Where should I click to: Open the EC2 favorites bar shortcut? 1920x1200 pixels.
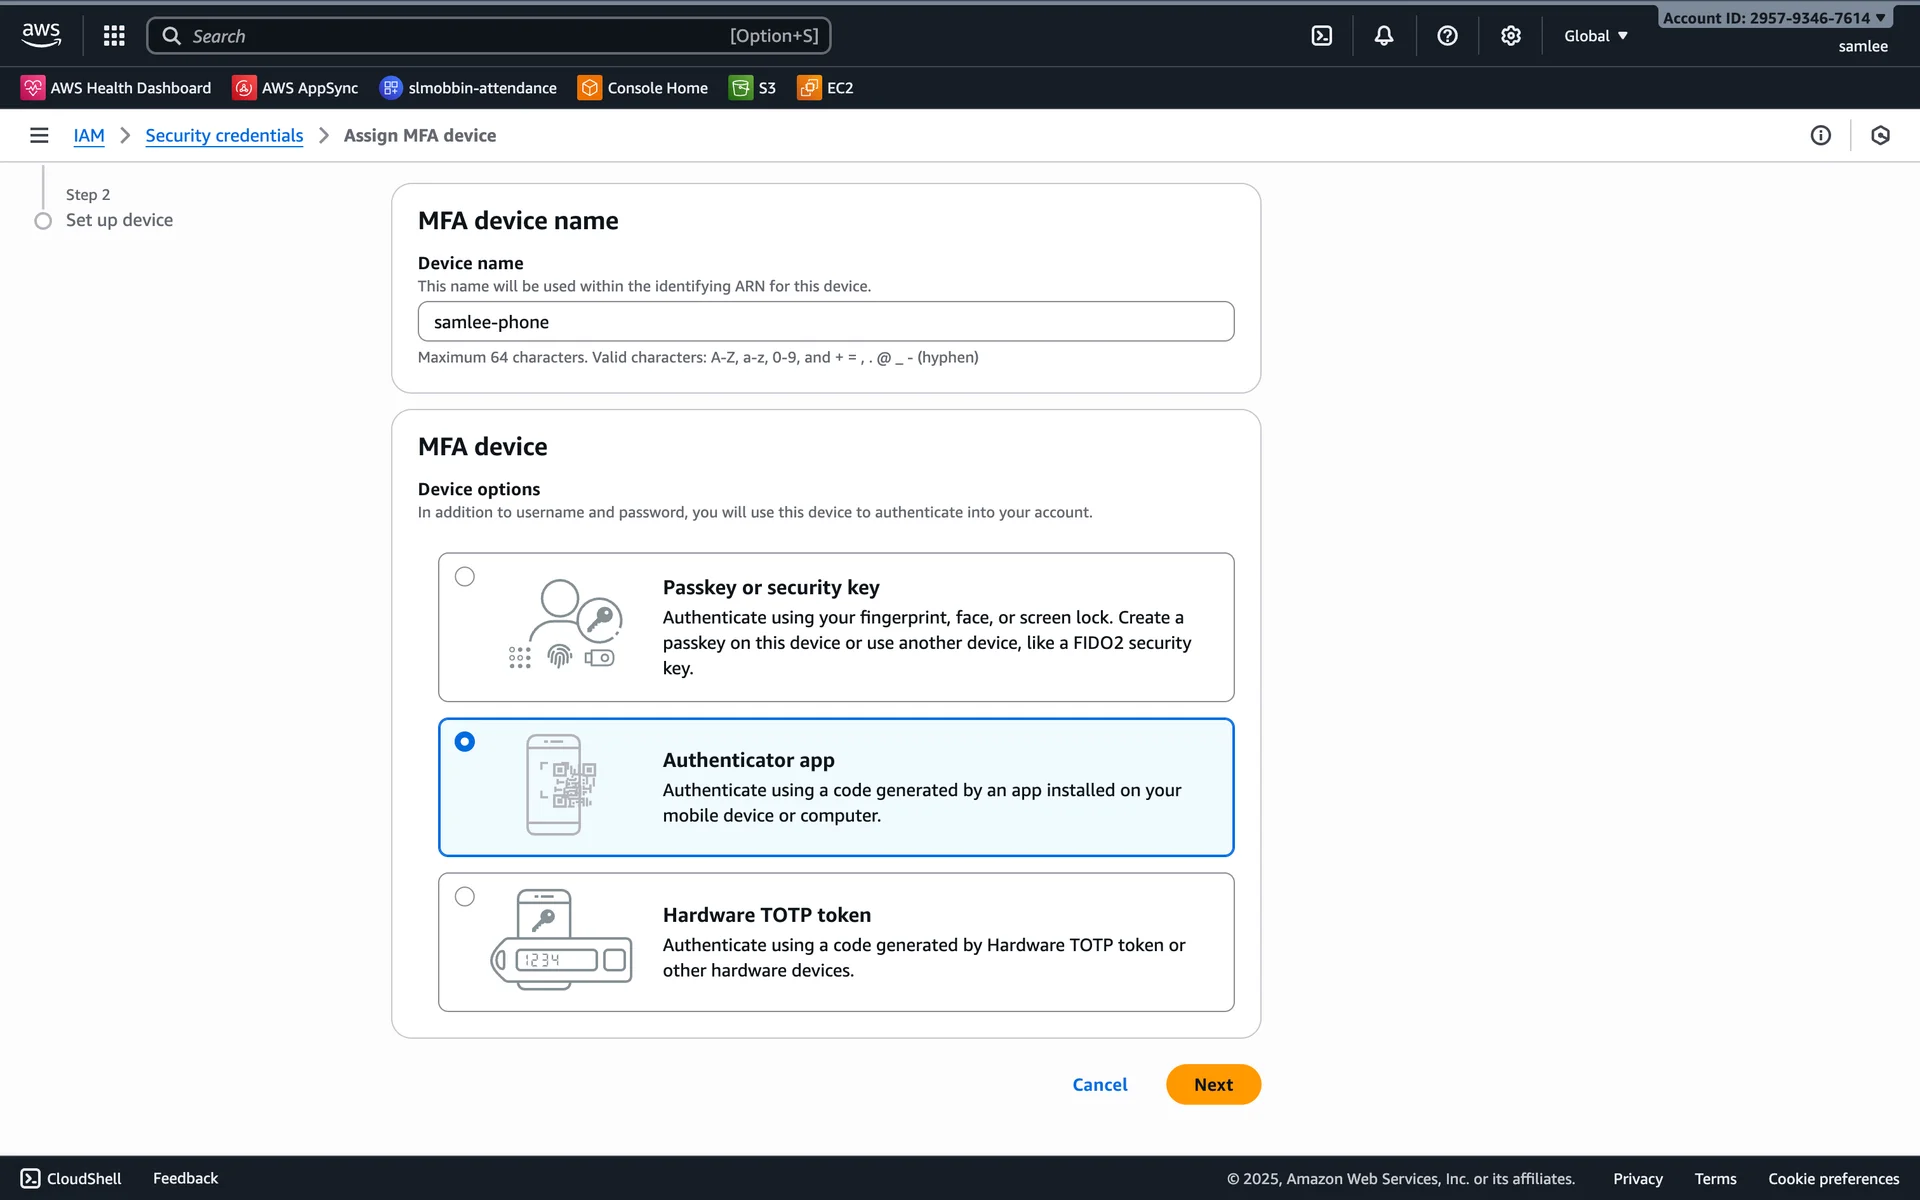(x=826, y=88)
